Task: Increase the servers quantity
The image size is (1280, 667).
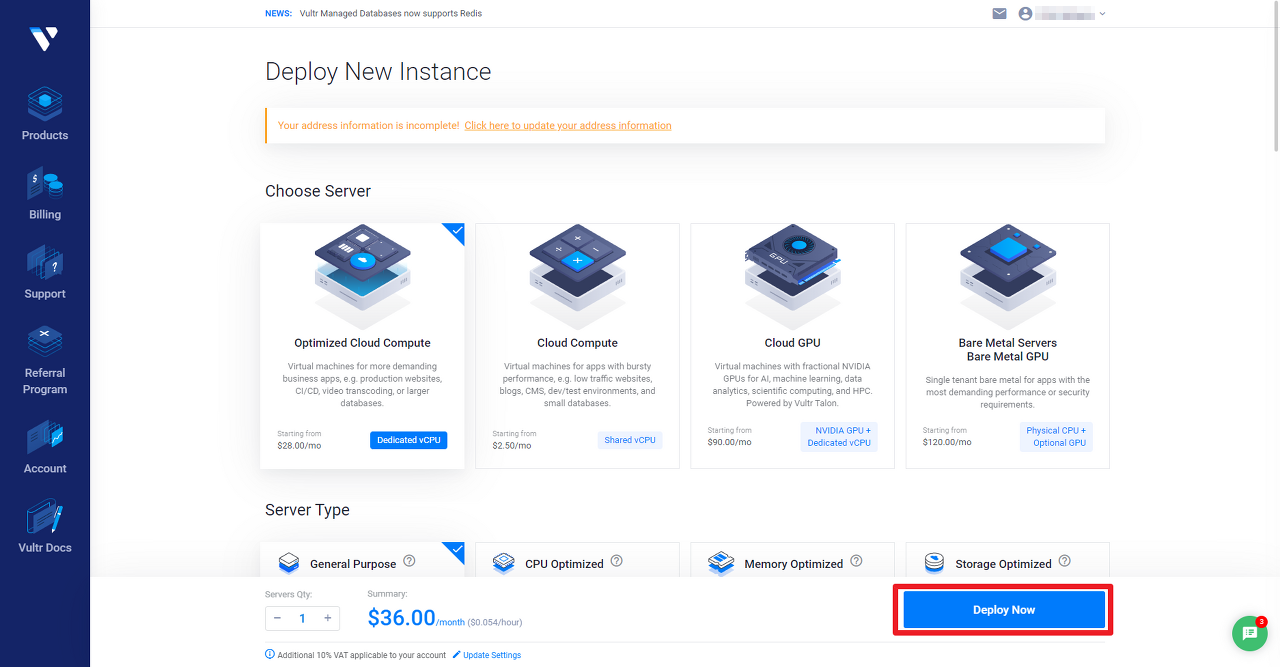Action: (327, 618)
